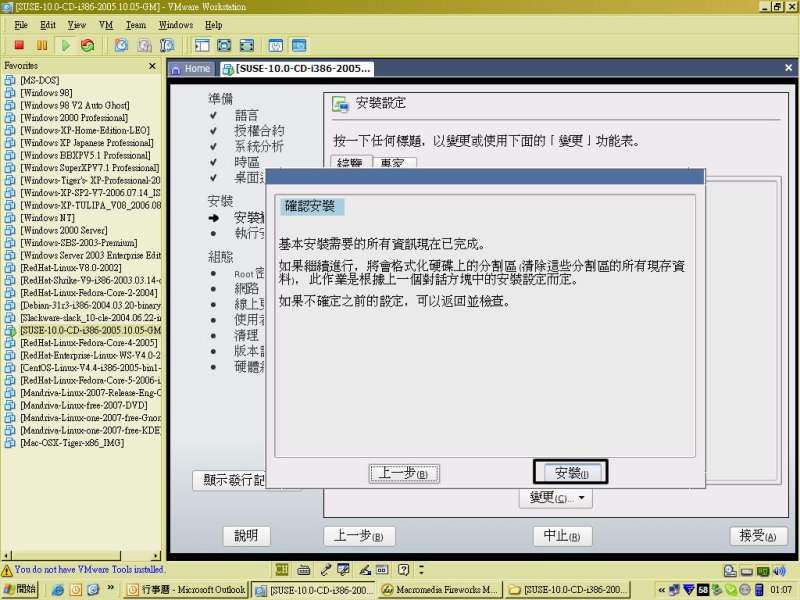Open the Windows Start button
The image size is (800, 600).
point(20,589)
